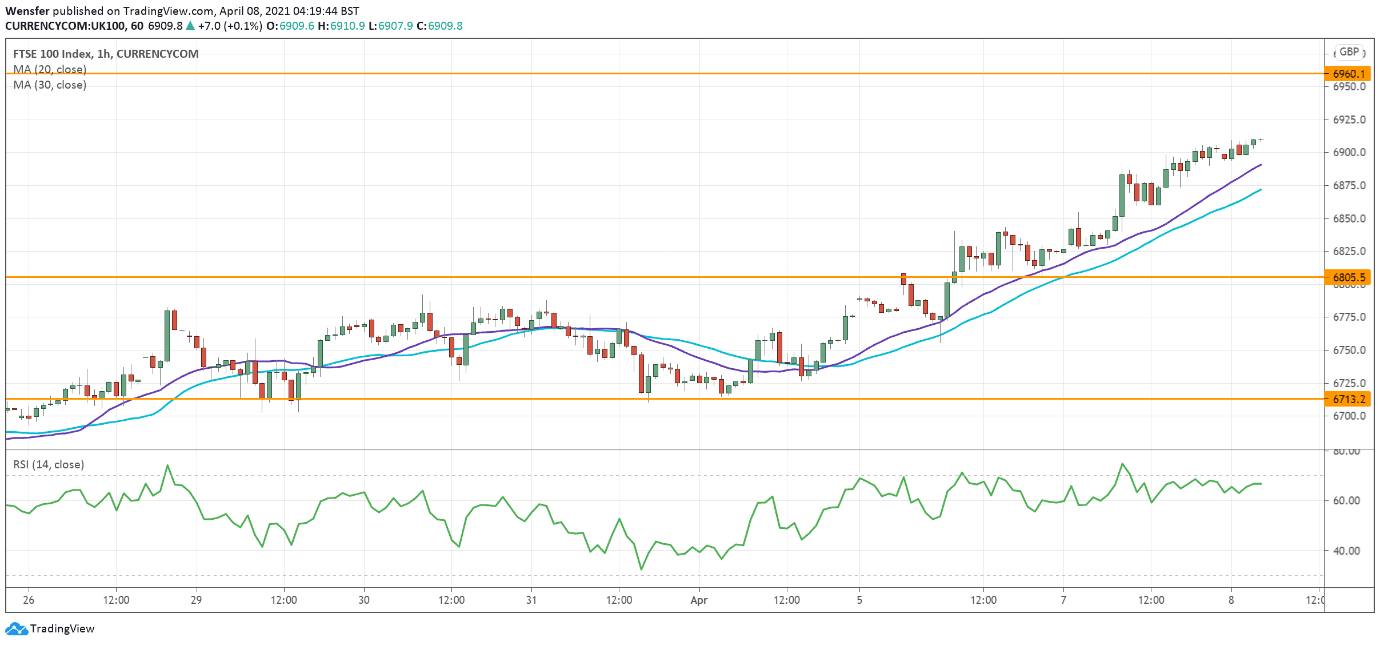Select the MA (20, close) indicator label

tap(50, 70)
